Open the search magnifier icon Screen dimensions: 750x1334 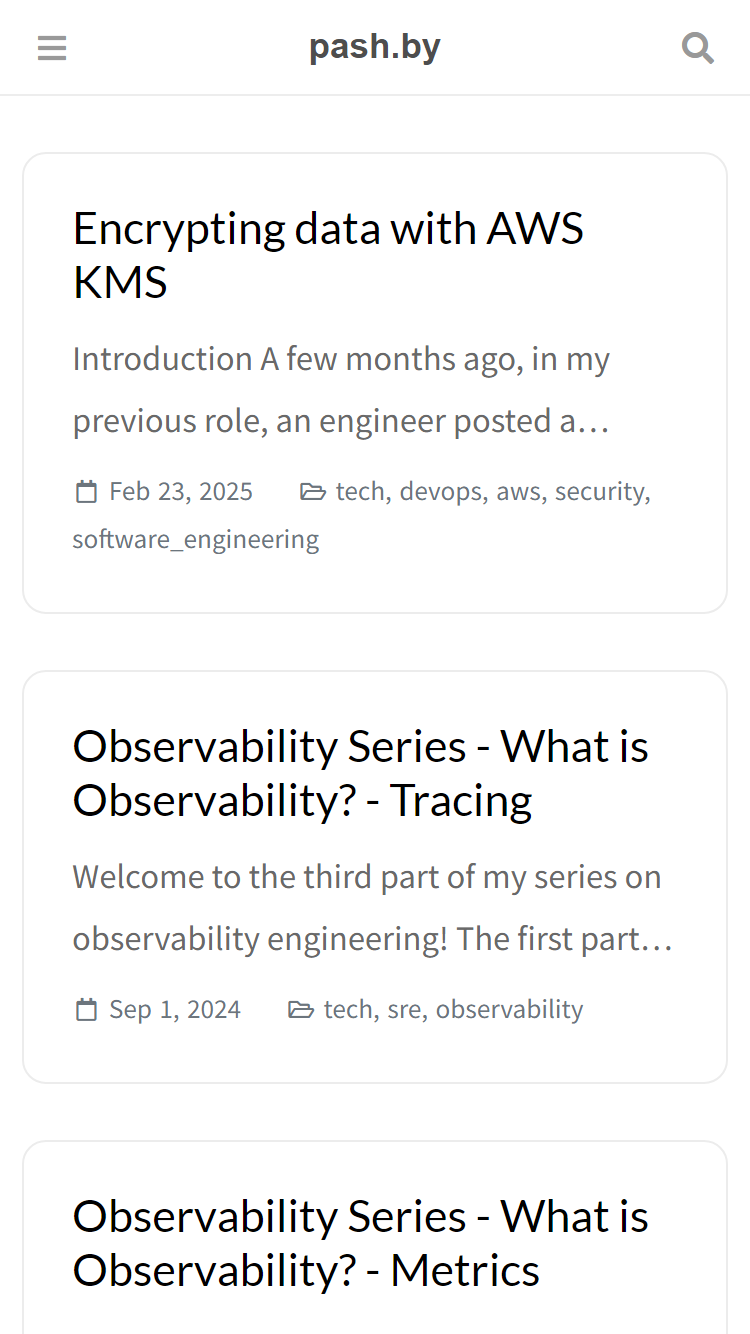point(697,48)
